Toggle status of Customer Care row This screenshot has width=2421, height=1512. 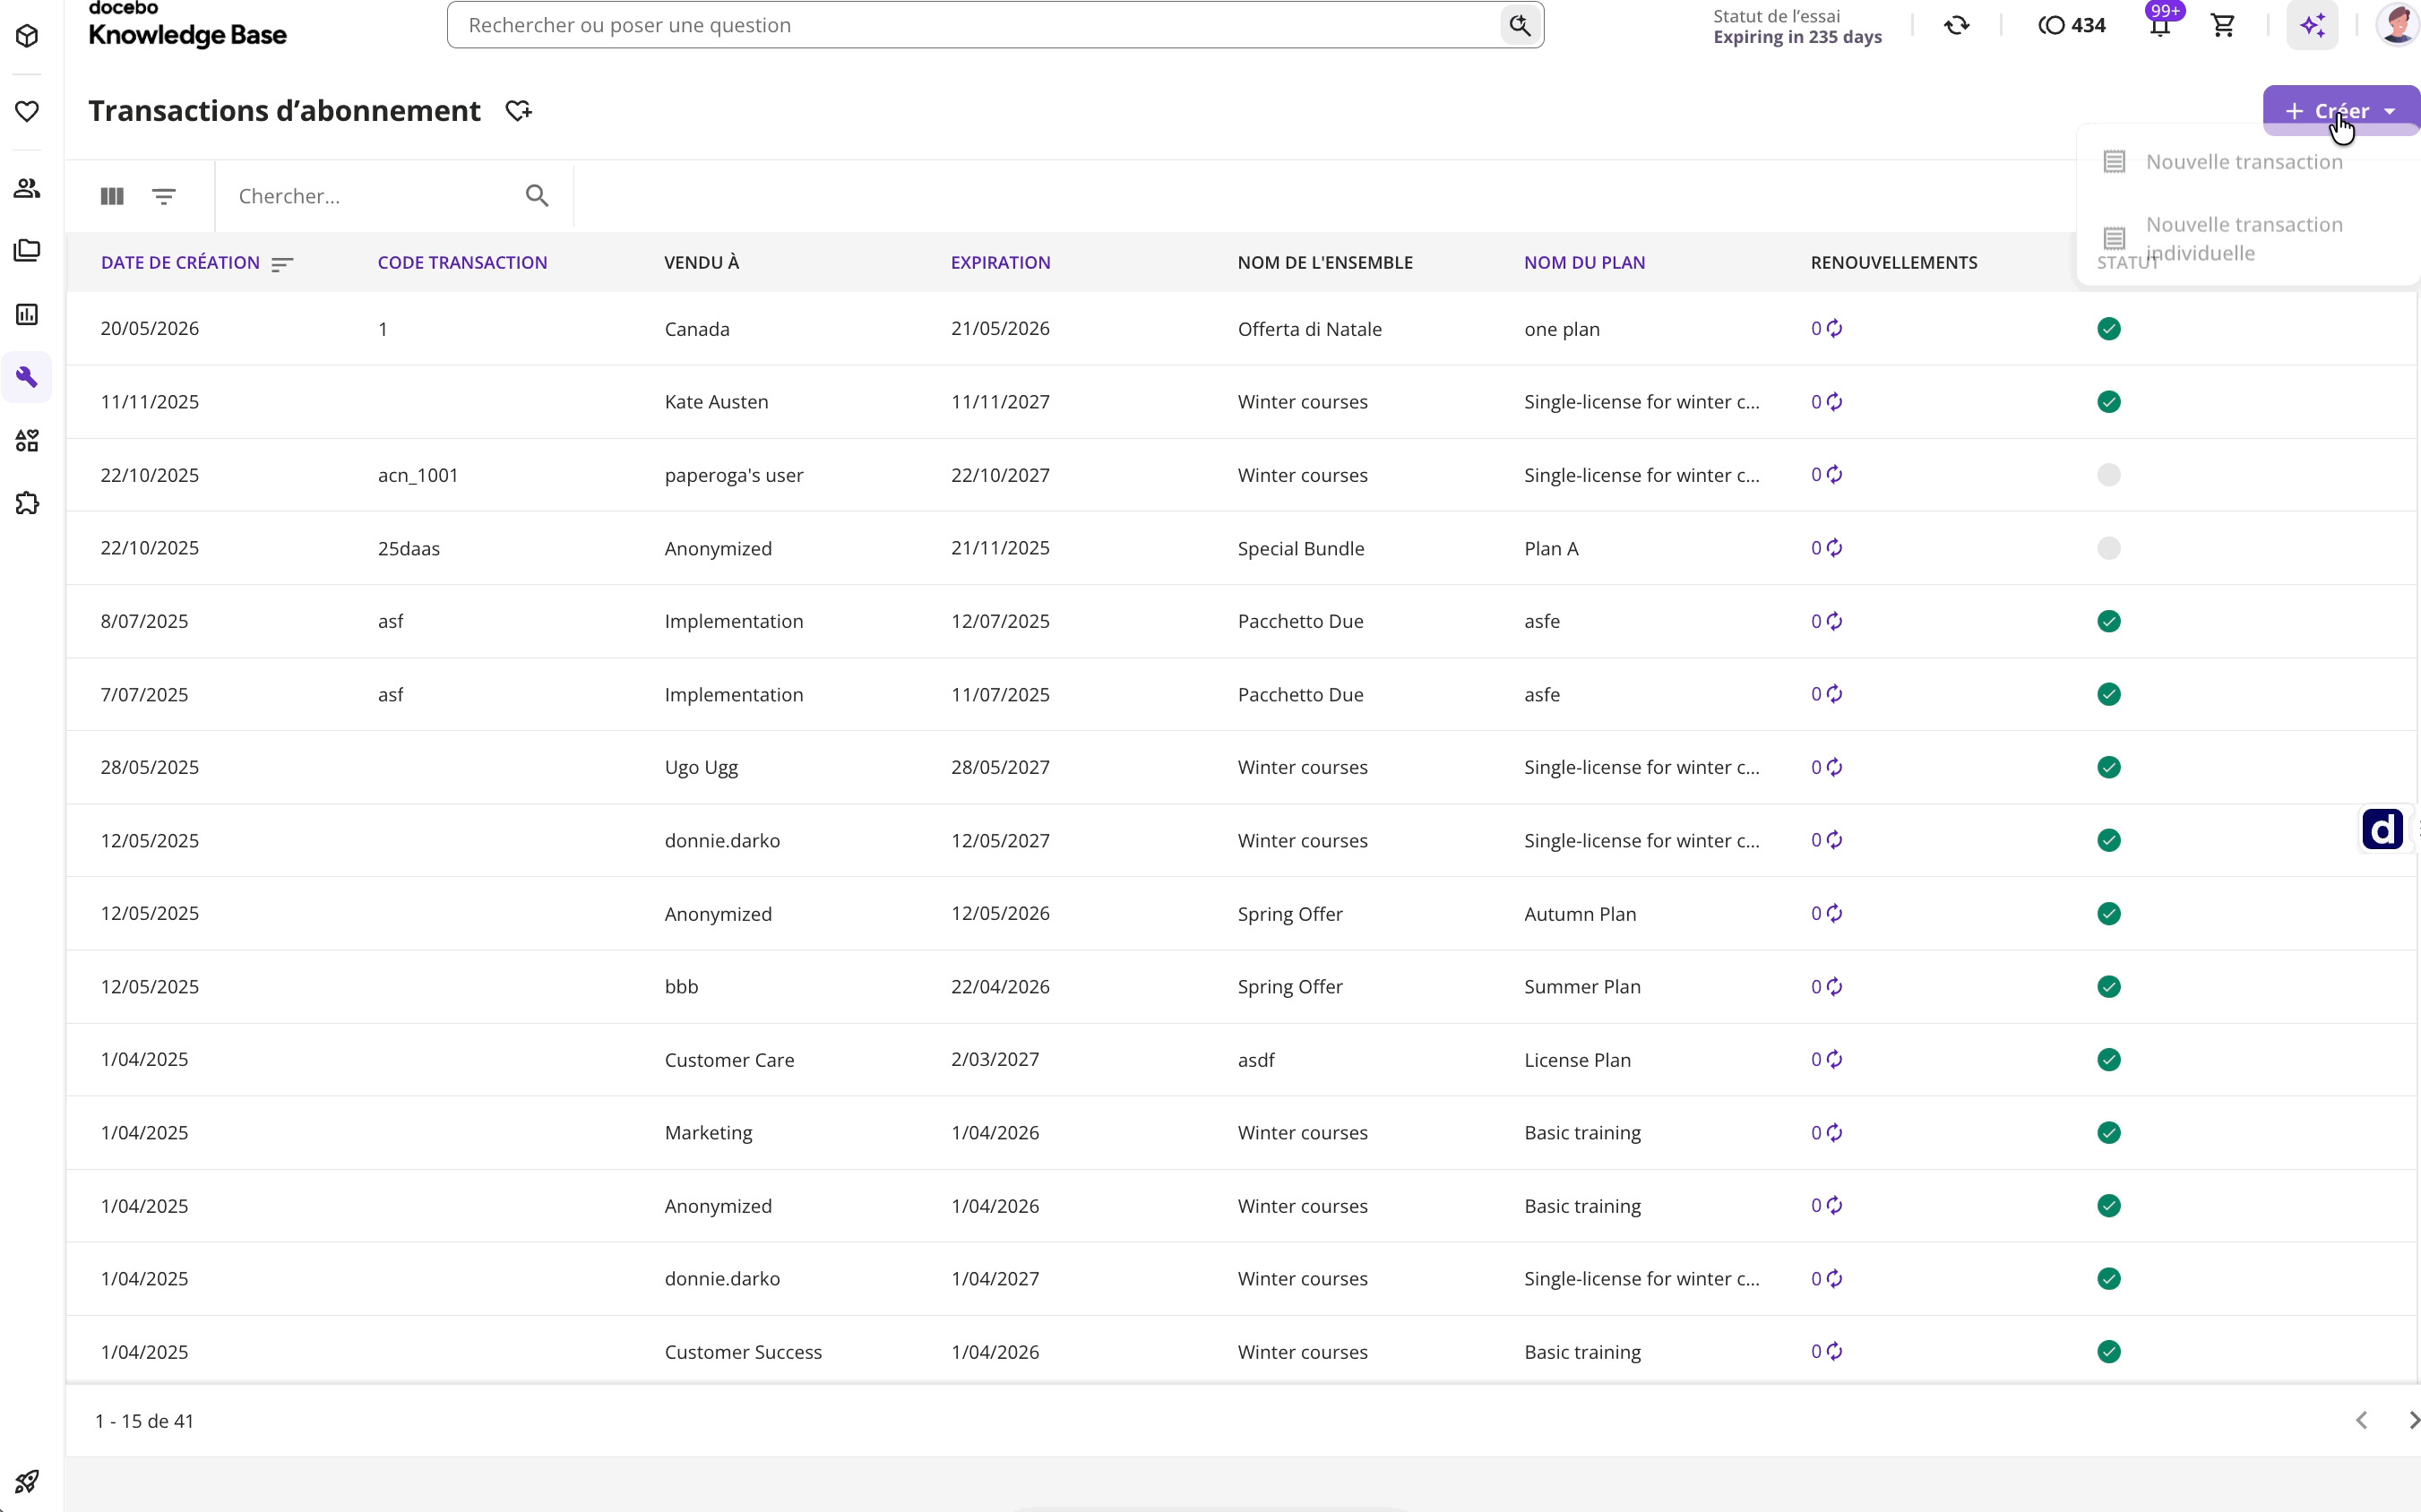pos(2109,1059)
